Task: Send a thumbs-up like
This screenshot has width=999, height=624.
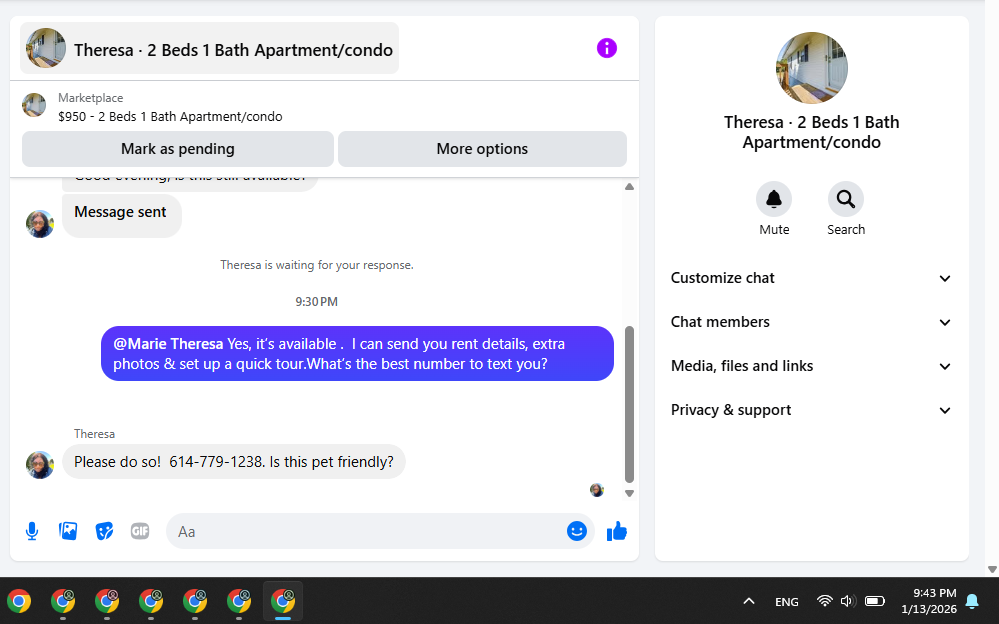Action: [617, 531]
